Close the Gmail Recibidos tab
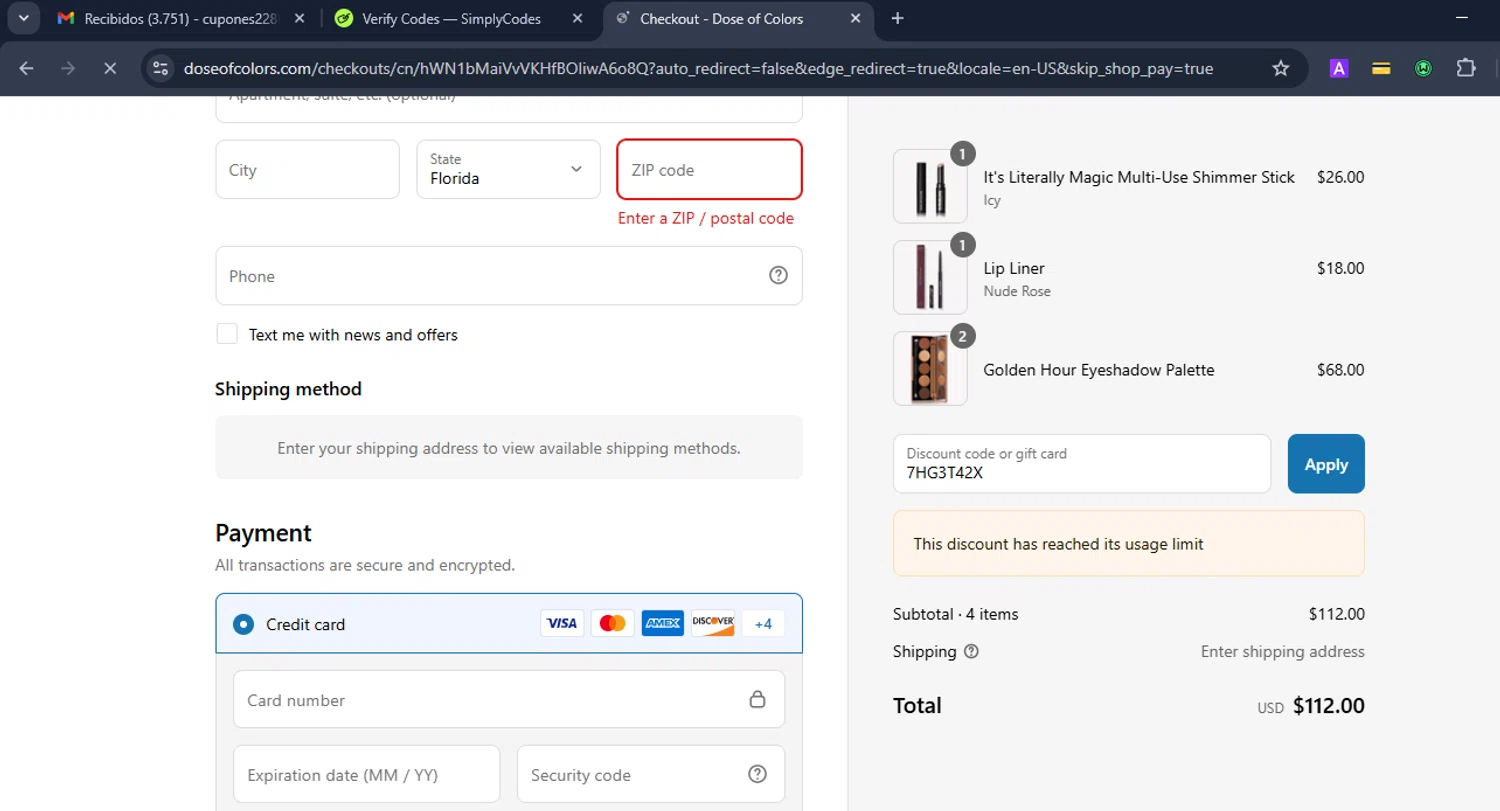Screen dimensions: 1500x811 pyautogui.click(x=300, y=18)
